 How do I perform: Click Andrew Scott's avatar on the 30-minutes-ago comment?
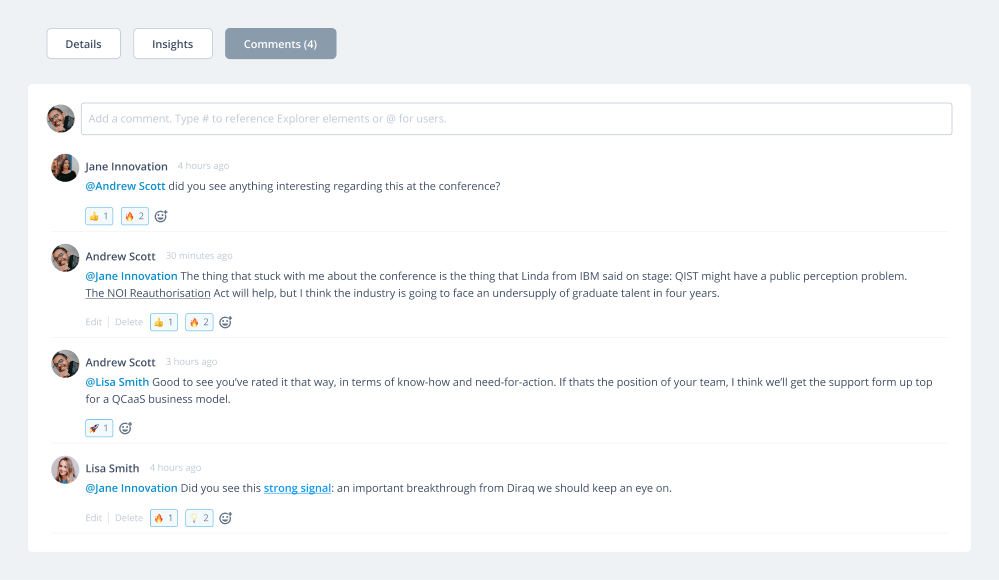tap(65, 258)
